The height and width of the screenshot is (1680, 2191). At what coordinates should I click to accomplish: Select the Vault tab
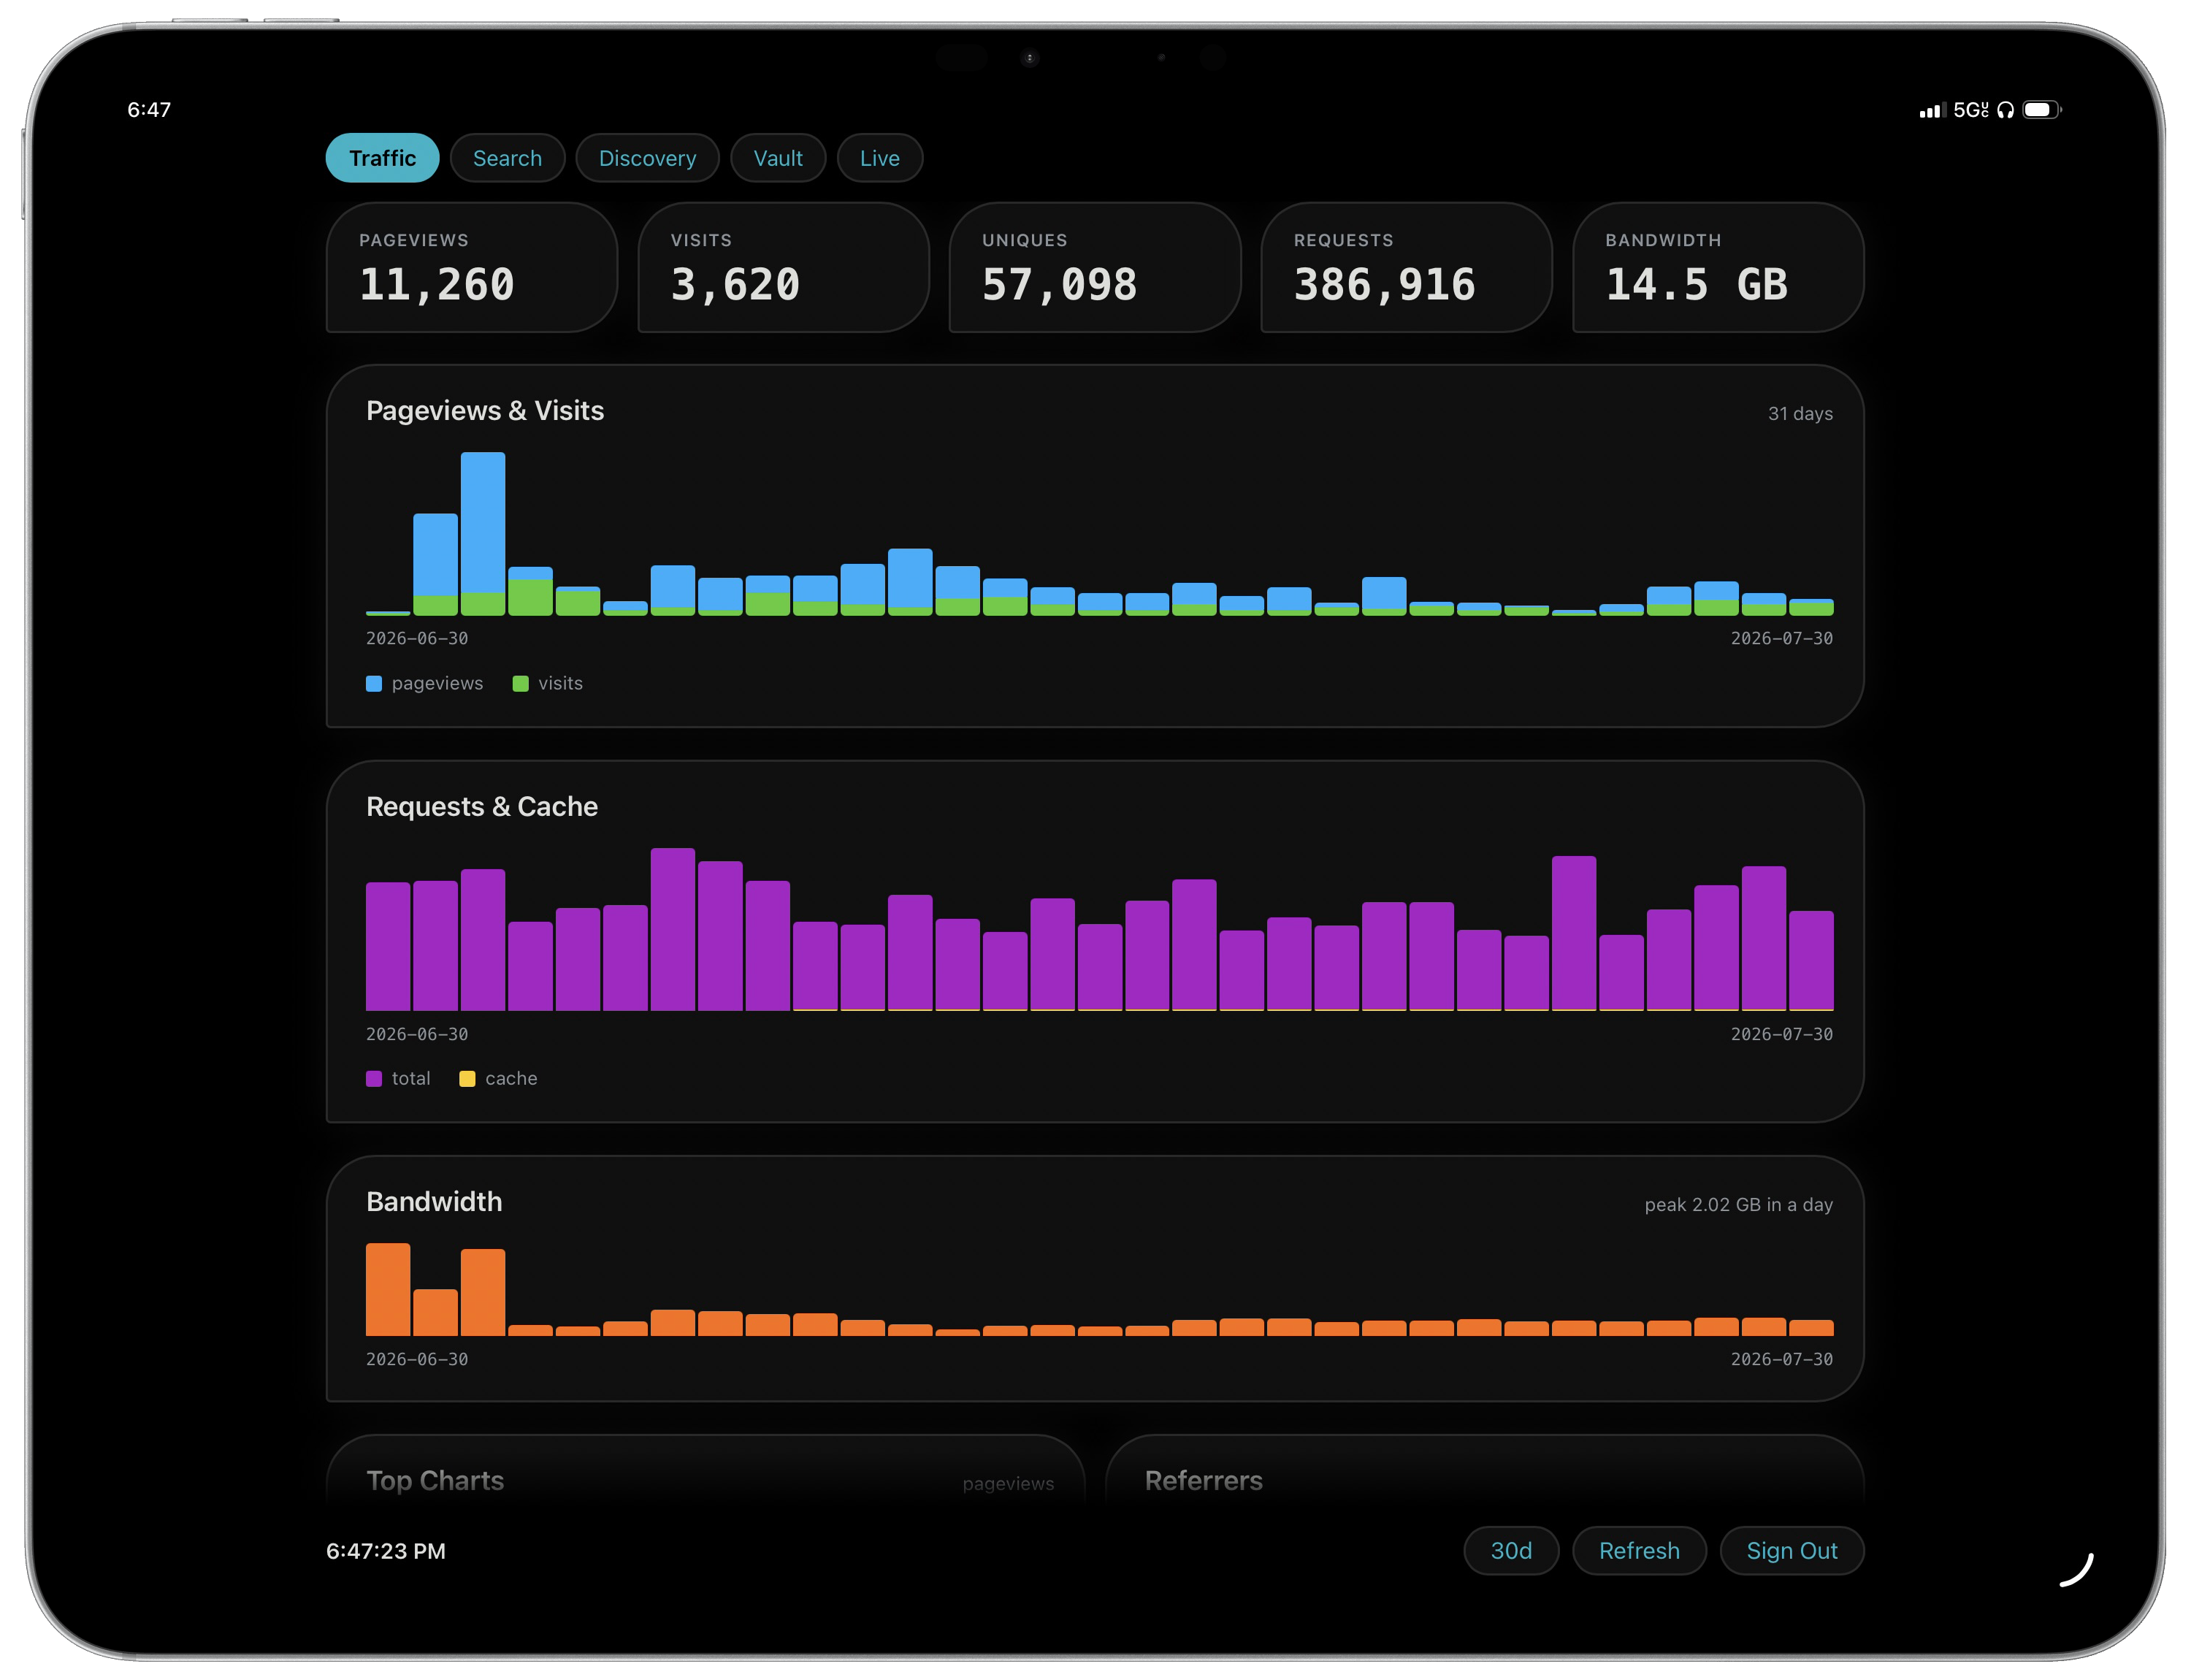click(x=777, y=158)
